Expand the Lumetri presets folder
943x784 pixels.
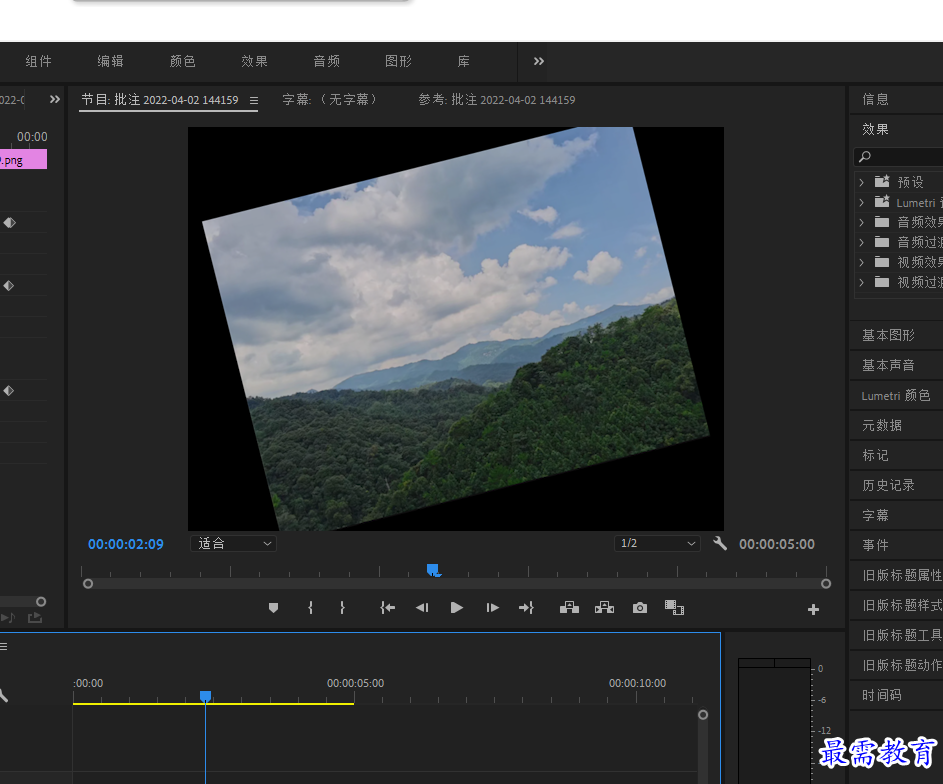point(861,203)
